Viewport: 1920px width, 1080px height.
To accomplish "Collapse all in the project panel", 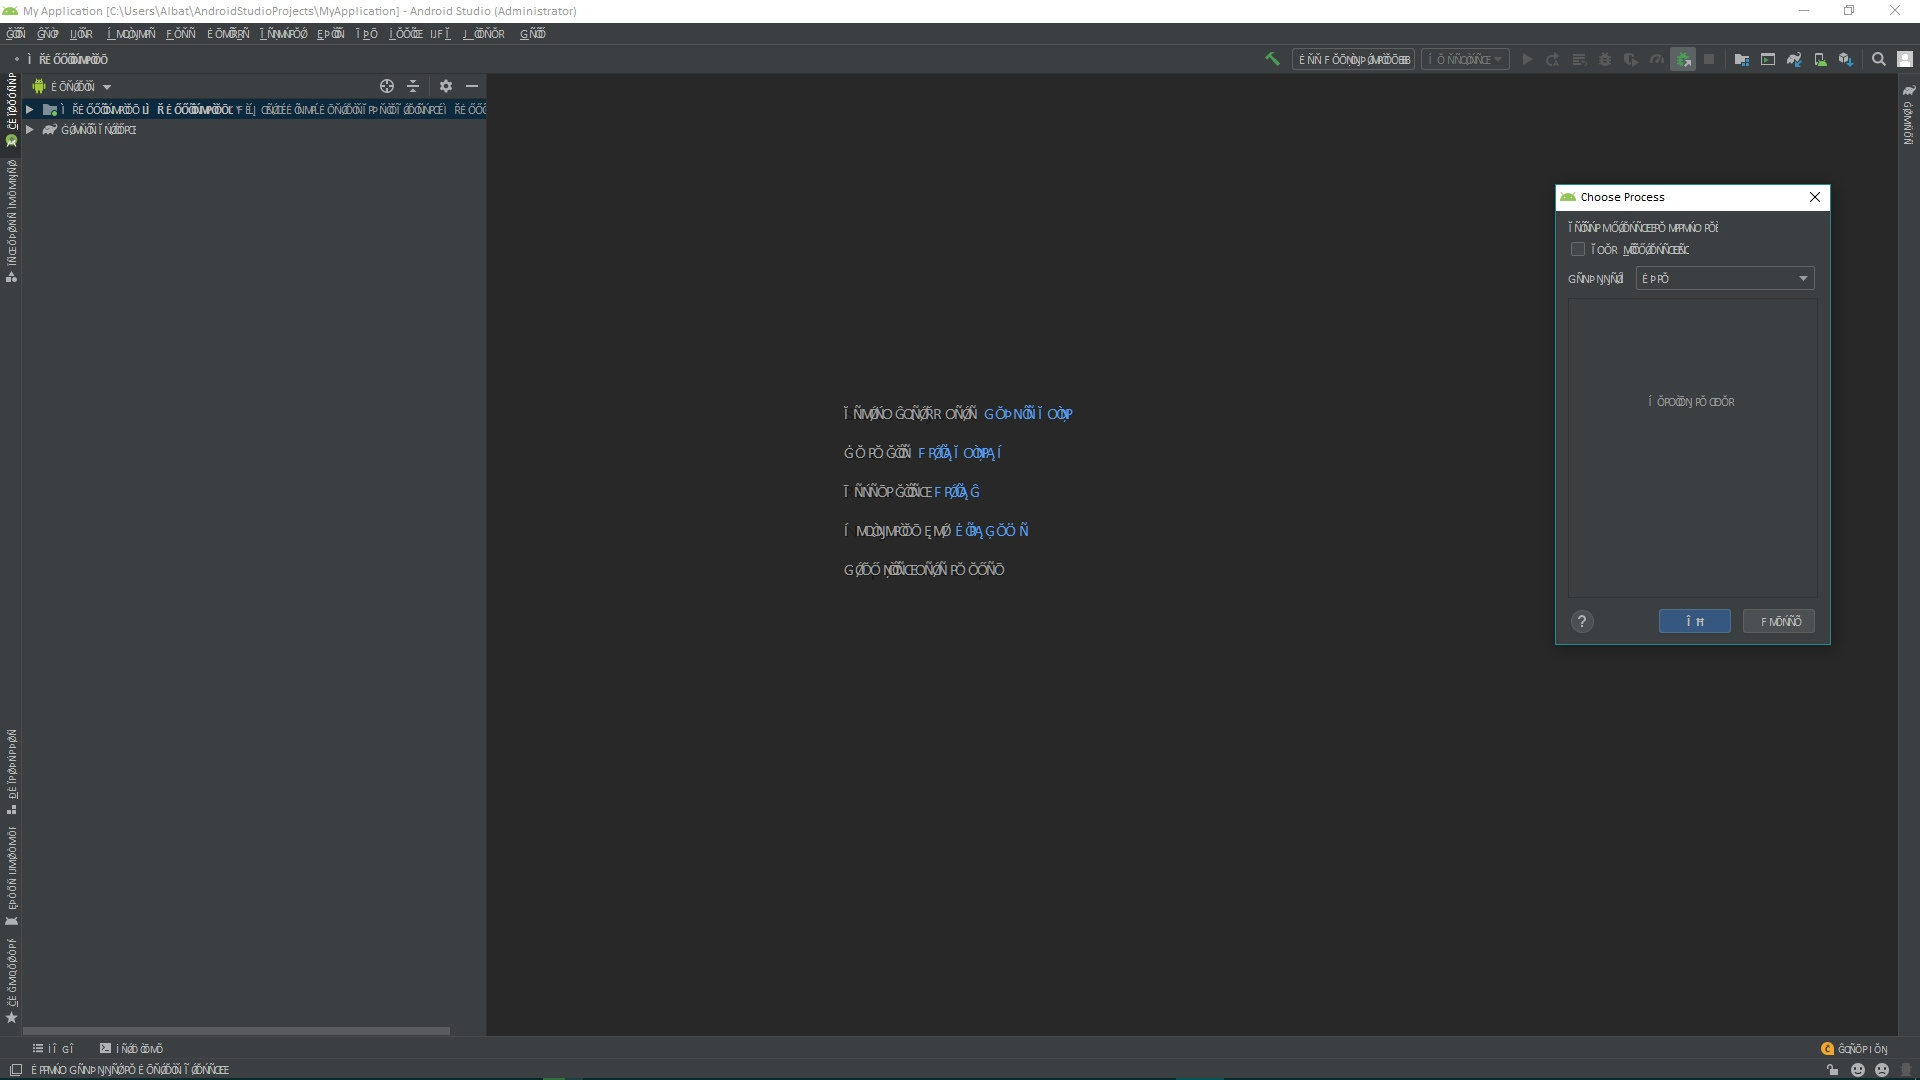I will pyautogui.click(x=413, y=86).
